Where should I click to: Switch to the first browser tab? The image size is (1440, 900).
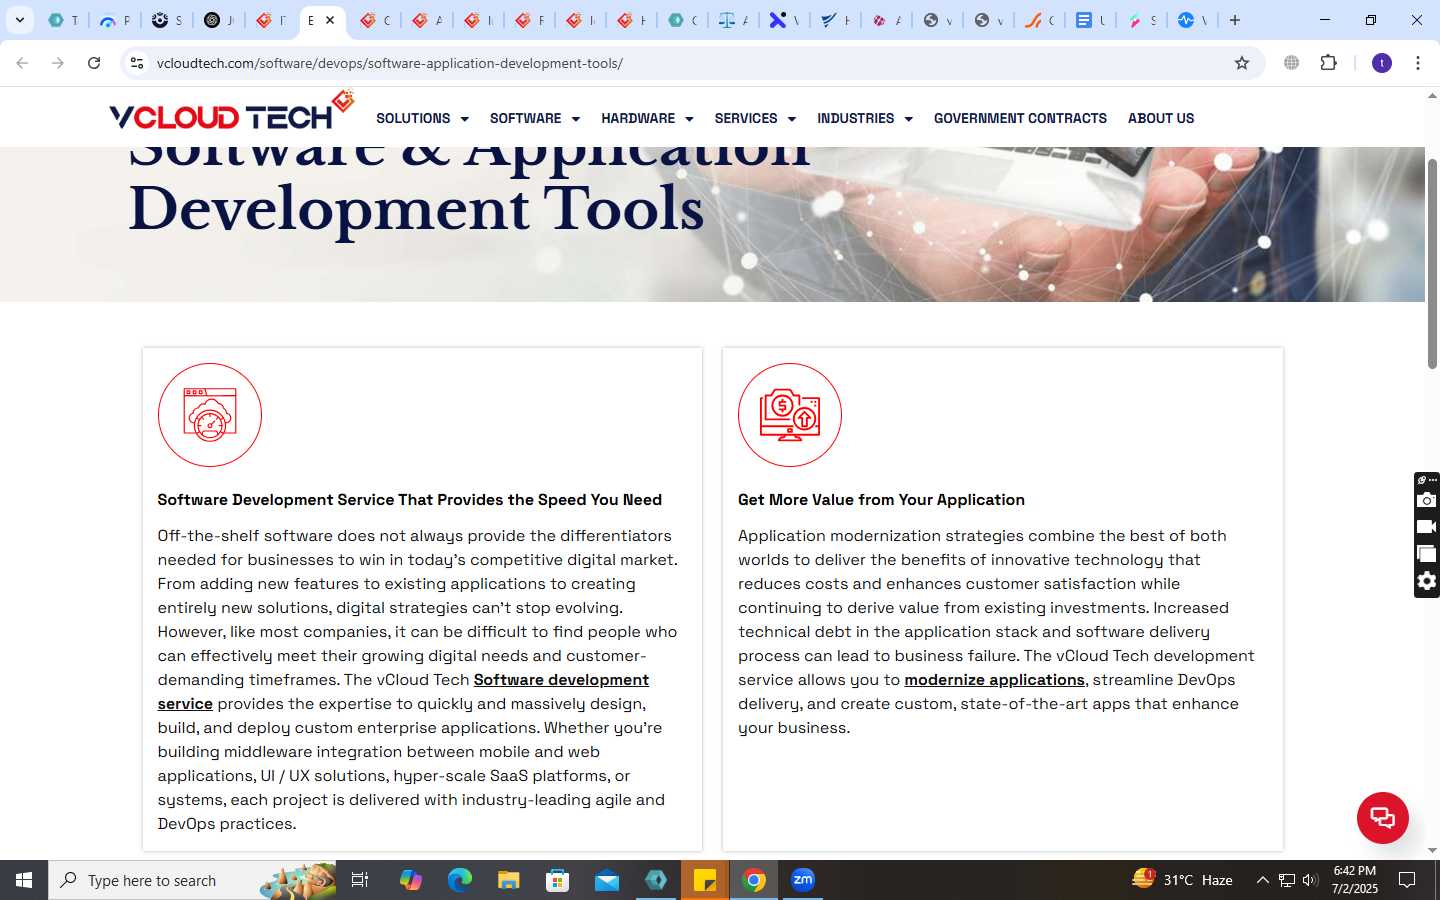[63, 20]
